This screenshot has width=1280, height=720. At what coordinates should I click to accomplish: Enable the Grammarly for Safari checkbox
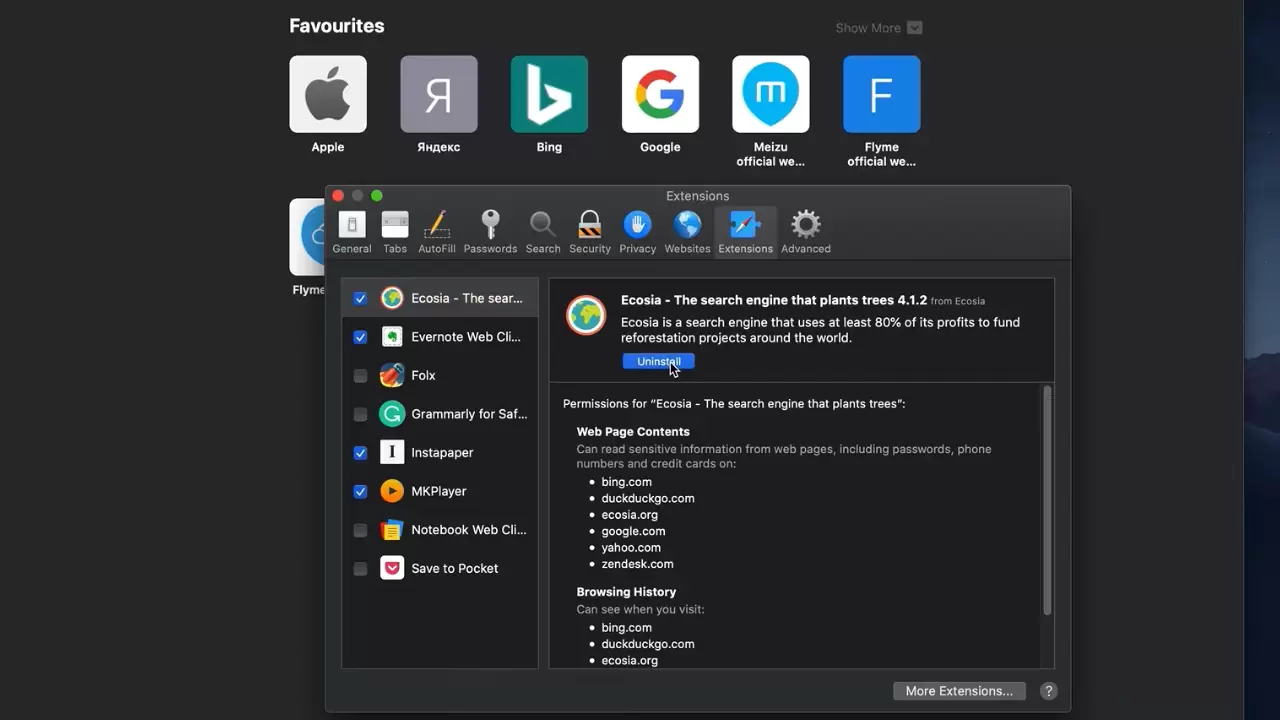(360, 414)
